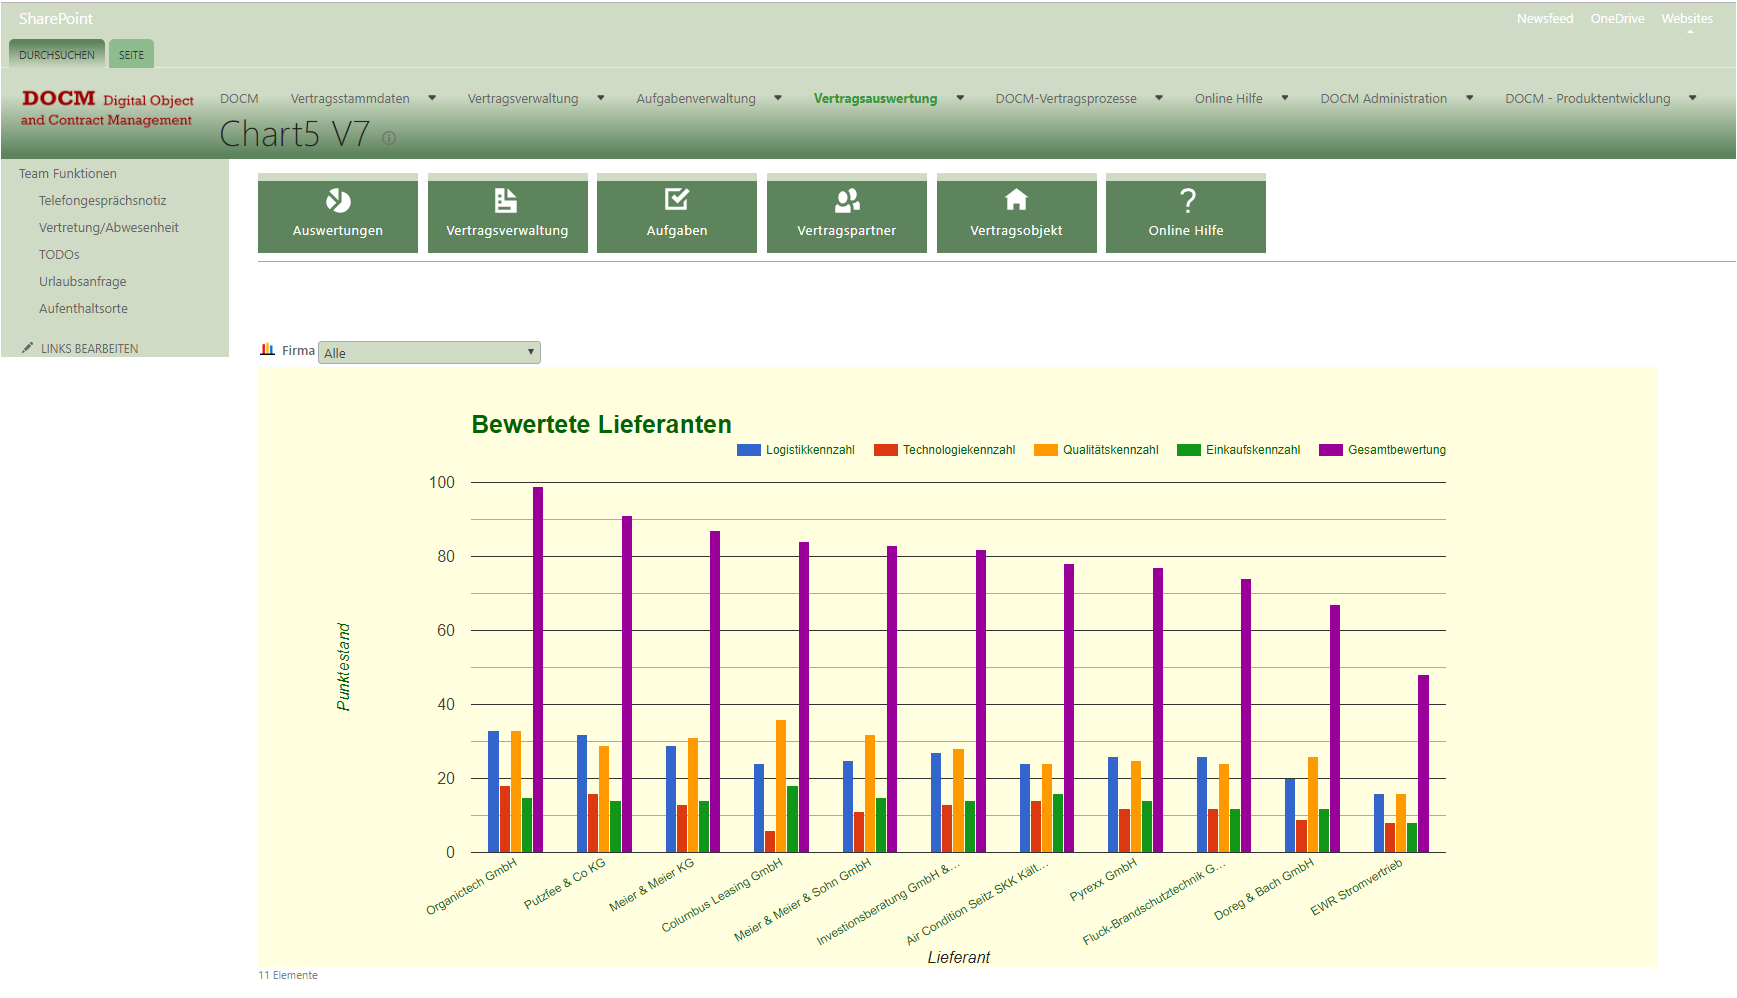
Task: Click the pencil icon for Links bearbeiten
Action: pos(27,348)
